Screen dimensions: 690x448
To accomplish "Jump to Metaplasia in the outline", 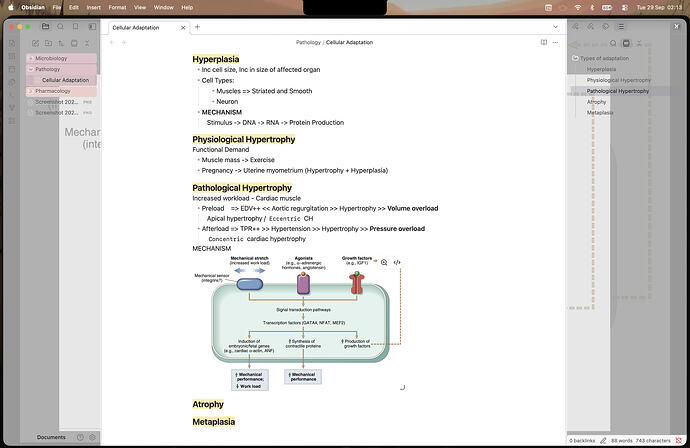I will 600,113.
